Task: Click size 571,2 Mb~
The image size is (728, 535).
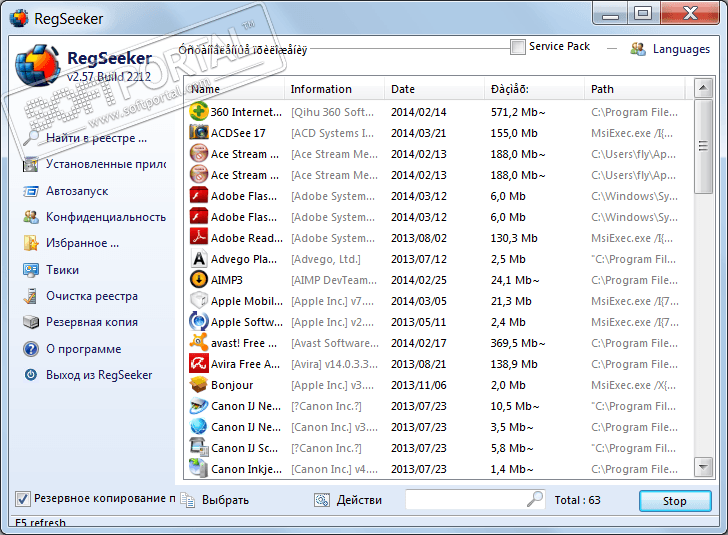Action: [518, 112]
